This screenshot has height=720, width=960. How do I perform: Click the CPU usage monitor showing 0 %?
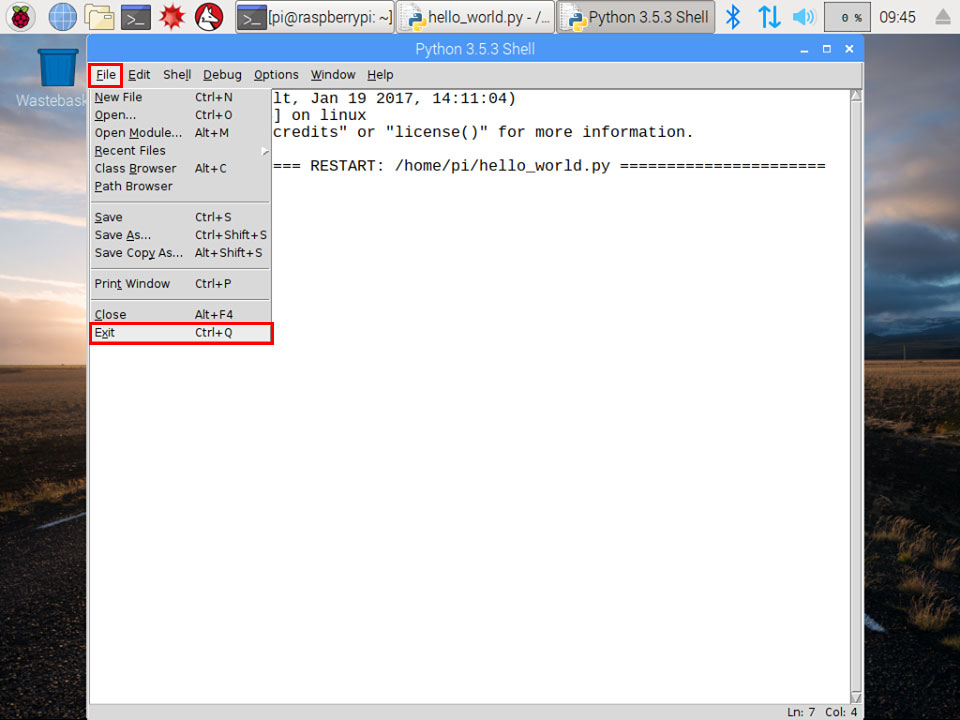847,17
